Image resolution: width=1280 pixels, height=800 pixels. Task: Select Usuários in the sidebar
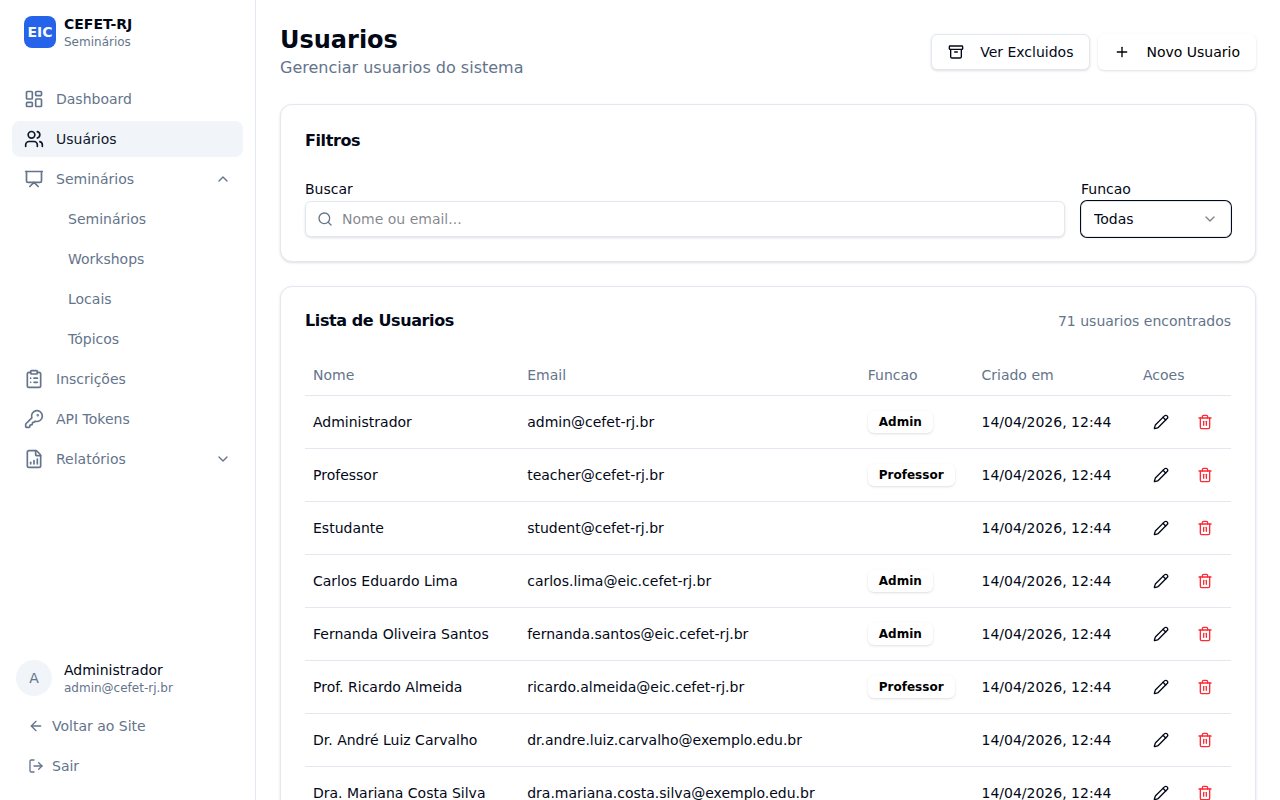pyautogui.click(x=128, y=139)
